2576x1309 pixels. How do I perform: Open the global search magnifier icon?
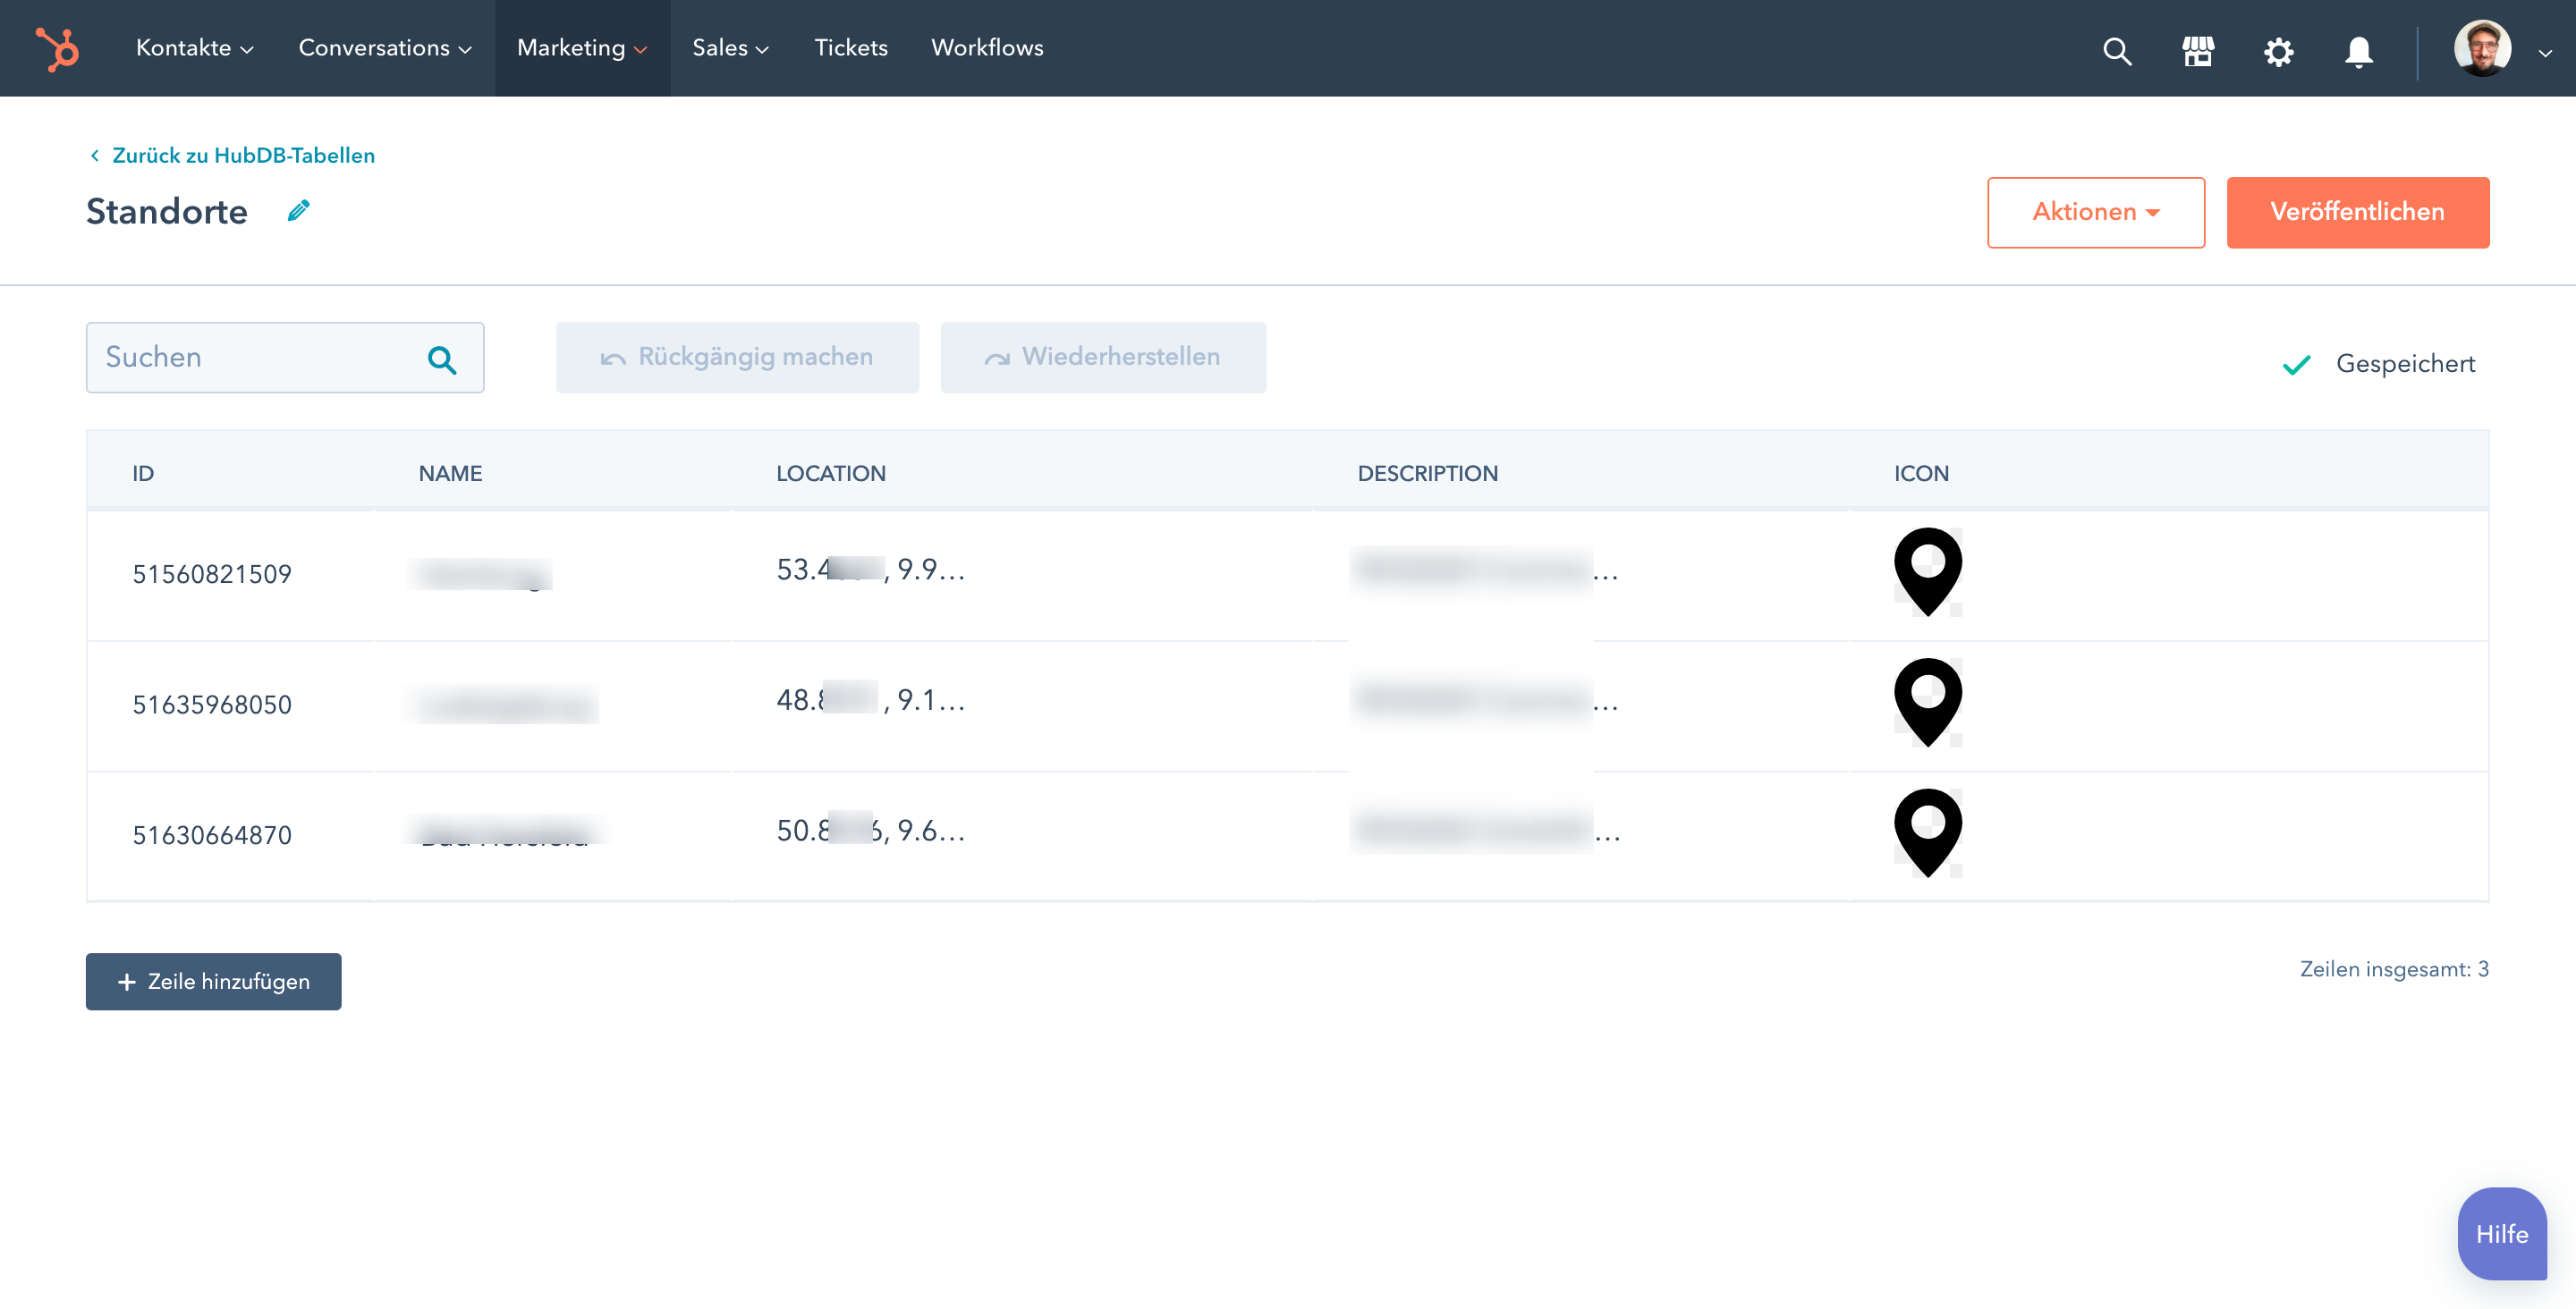click(x=2117, y=51)
